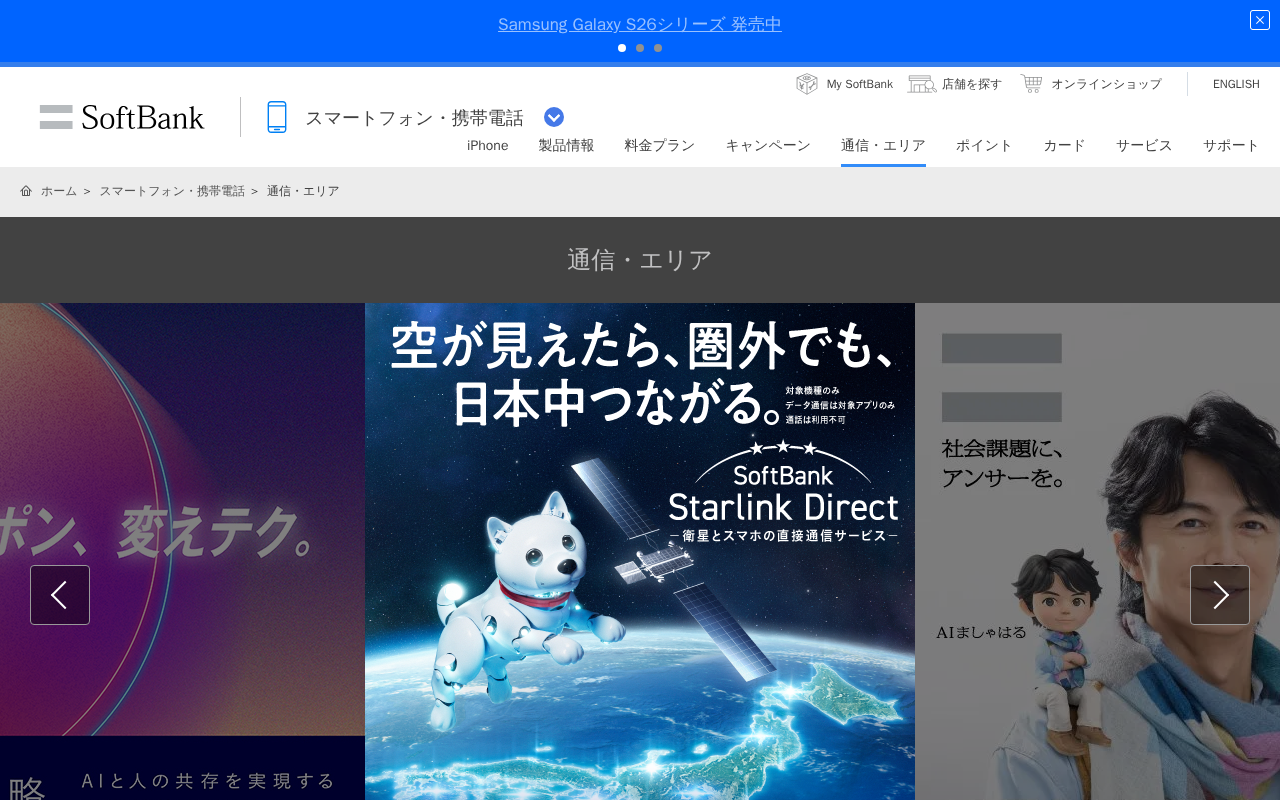Screen dimensions: 1280x800
Task: Click the SoftBank logo
Action: 122,117
